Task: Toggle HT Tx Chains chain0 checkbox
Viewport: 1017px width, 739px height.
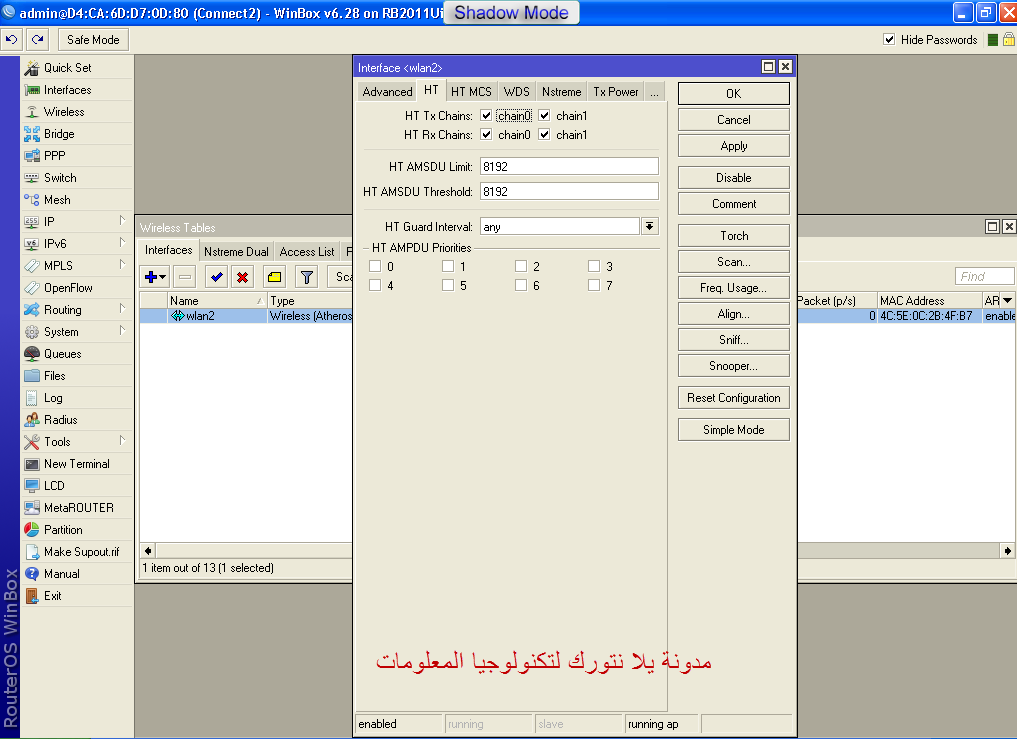Action: click(486, 115)
